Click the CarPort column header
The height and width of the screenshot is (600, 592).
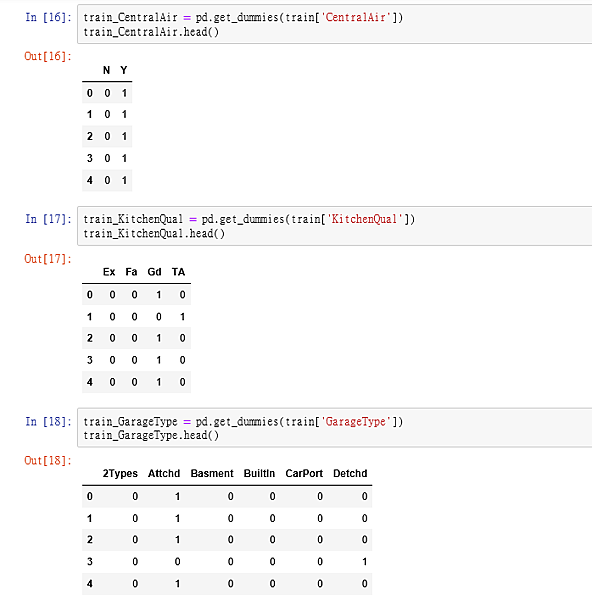click(304, 474)
